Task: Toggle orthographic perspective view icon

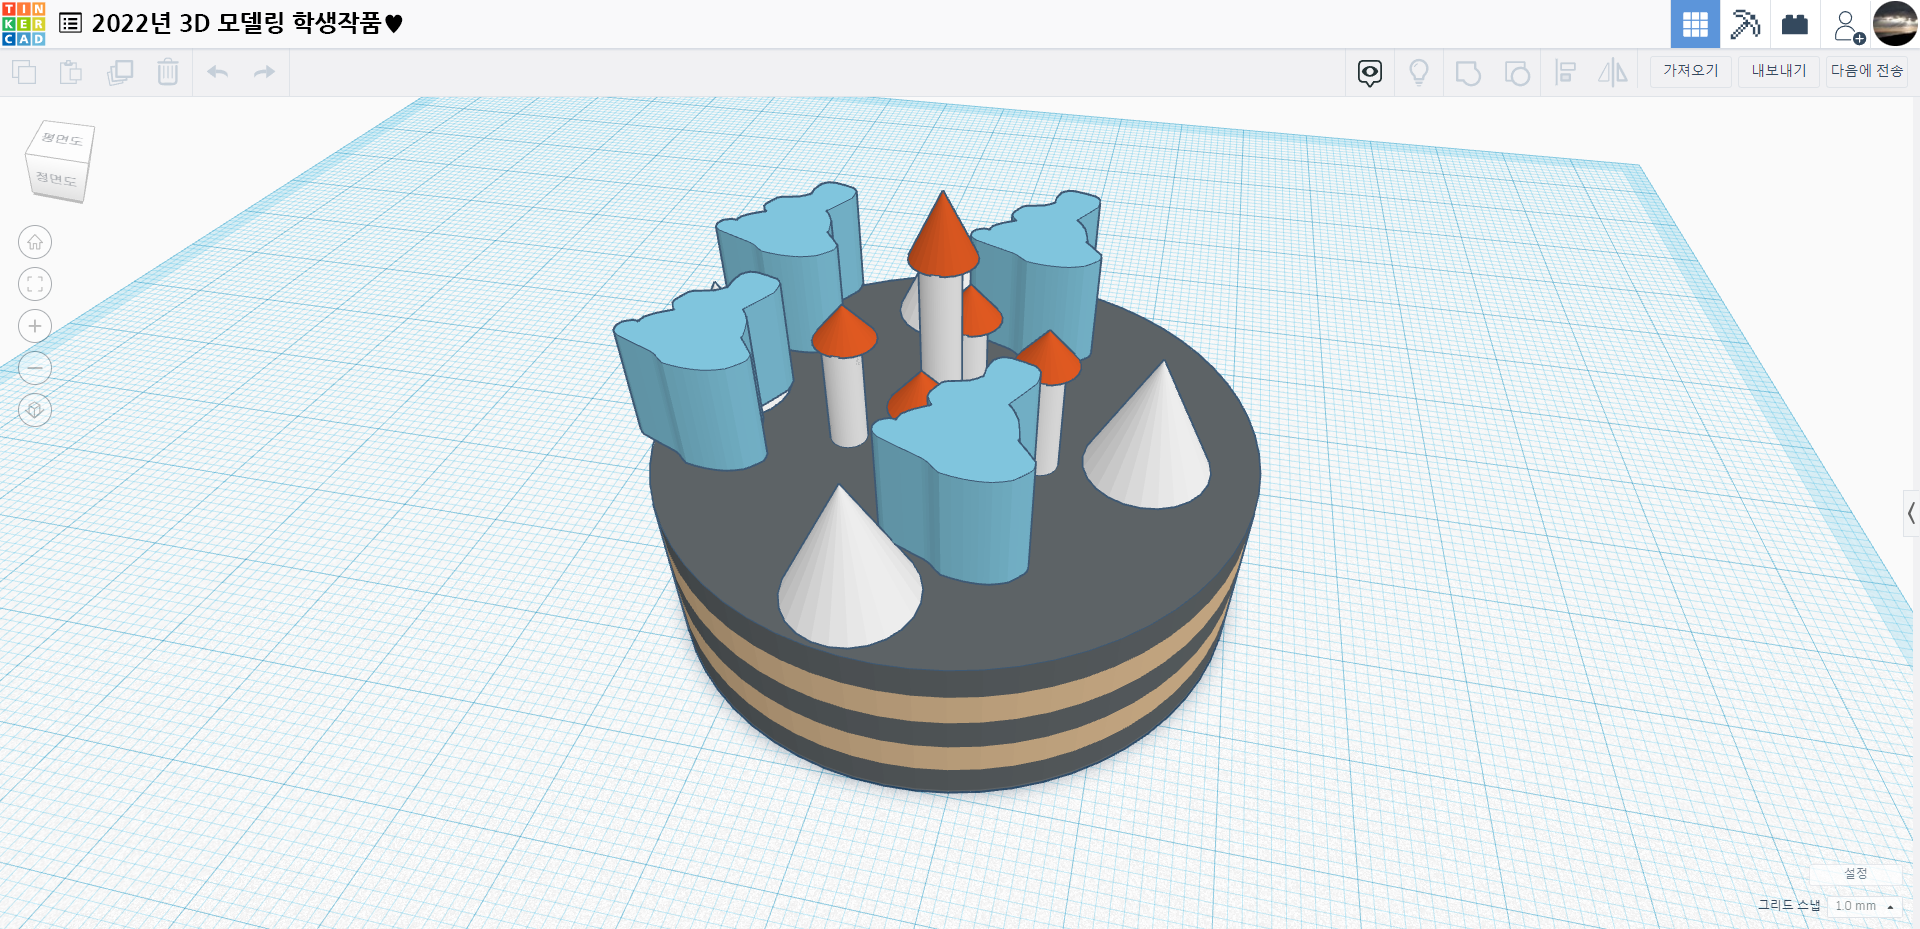Action: 35,410
